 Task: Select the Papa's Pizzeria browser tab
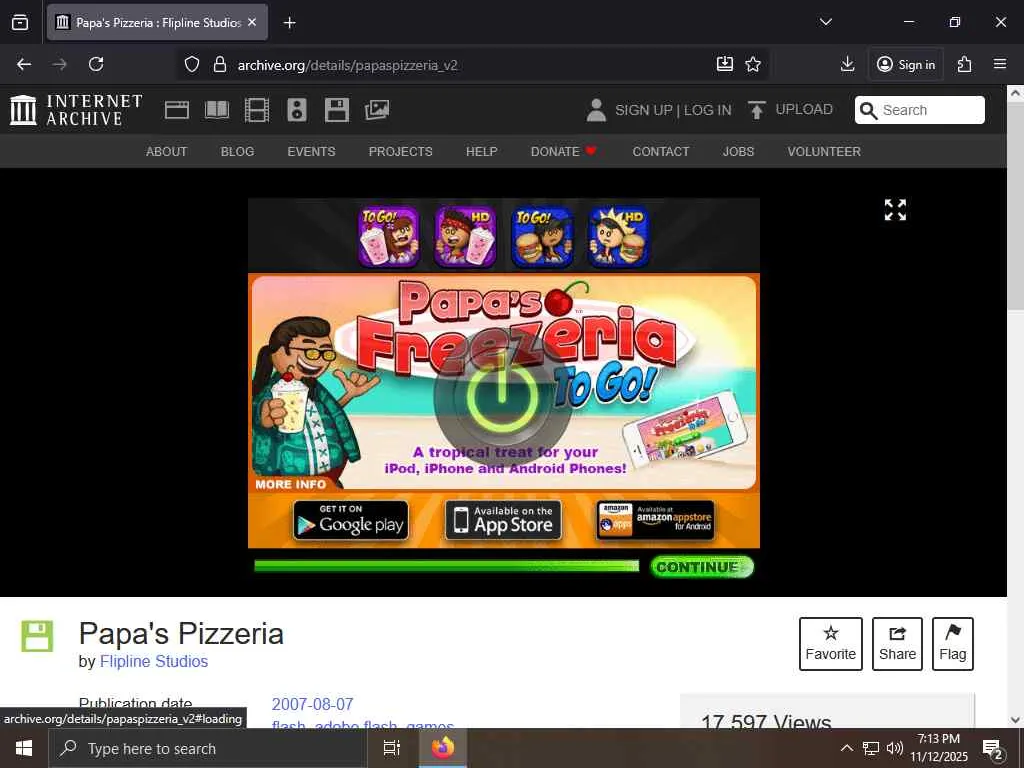[x=157, y=23]
